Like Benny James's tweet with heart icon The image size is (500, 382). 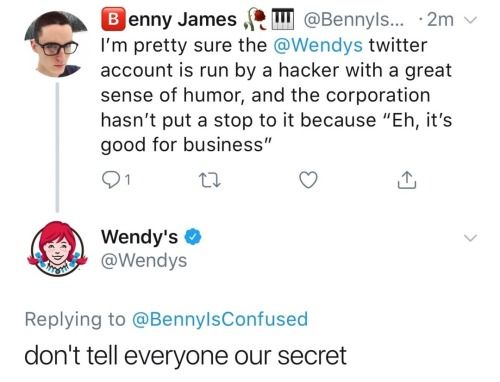point(308,180)
